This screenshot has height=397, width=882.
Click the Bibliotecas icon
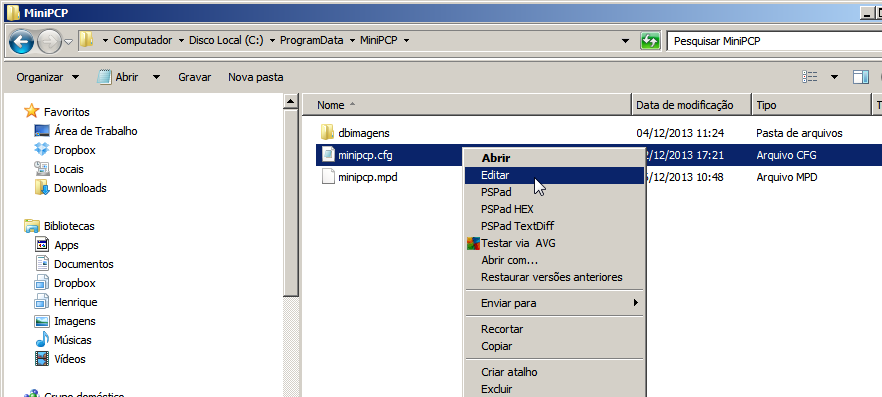tap(32, 226)
